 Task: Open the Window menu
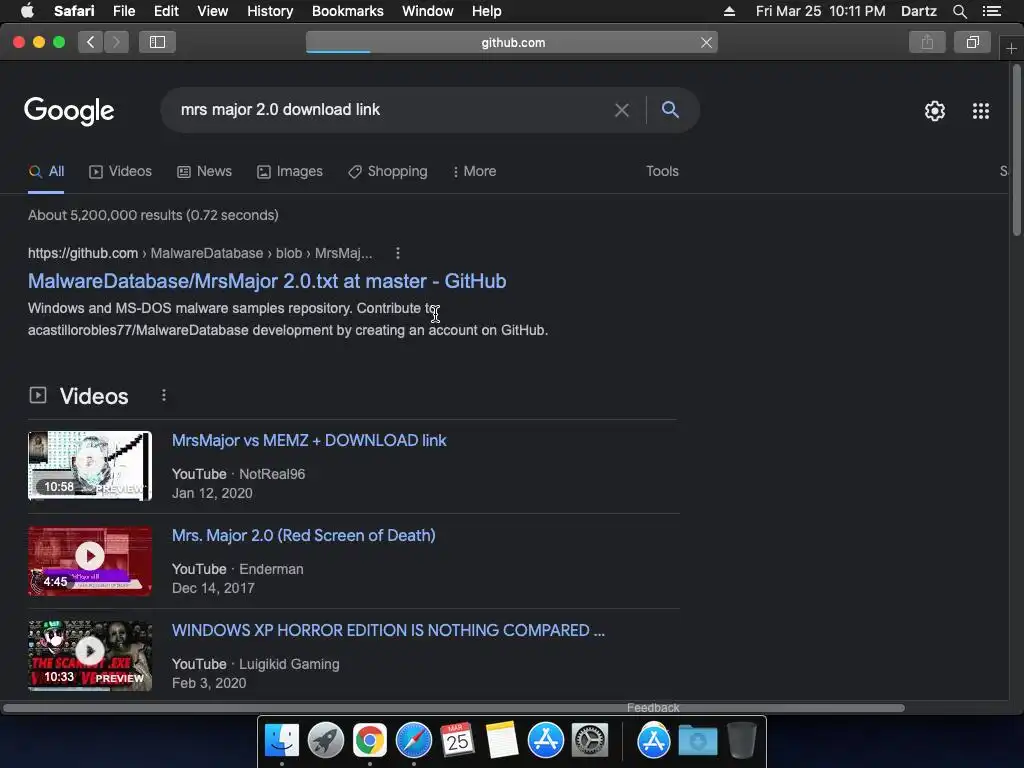coord(428,11)
